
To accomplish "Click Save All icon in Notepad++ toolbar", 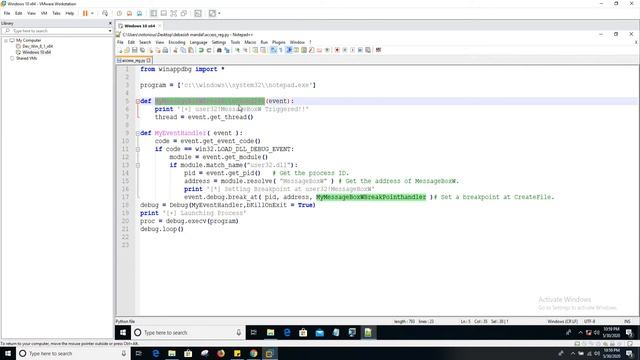I will pyautogui.click(x=142, y=50).
